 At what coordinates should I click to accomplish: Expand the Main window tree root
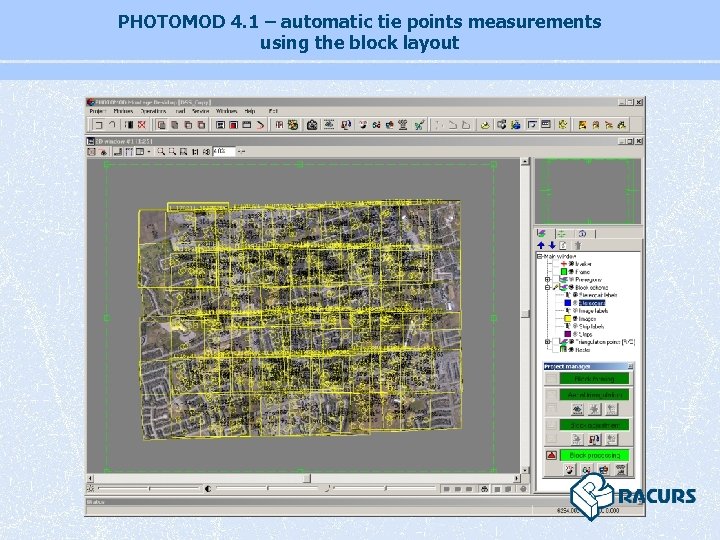point(540,255)
